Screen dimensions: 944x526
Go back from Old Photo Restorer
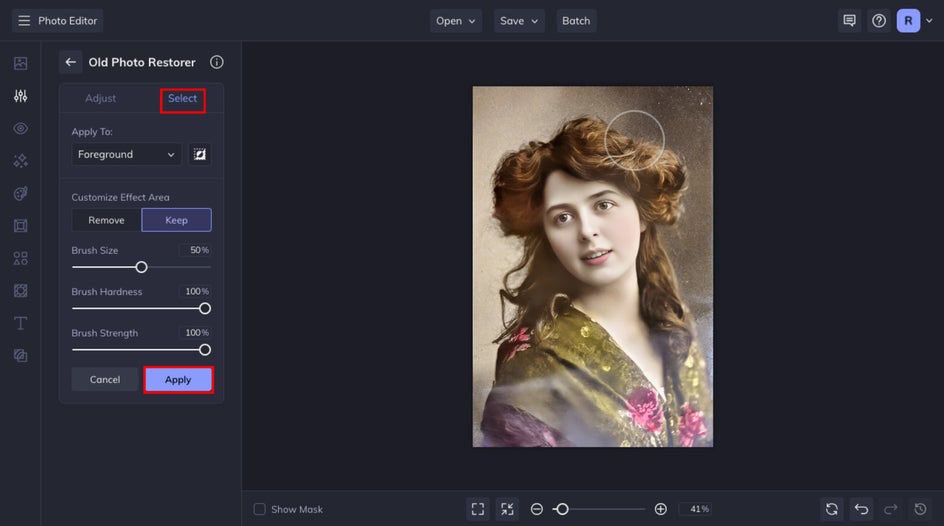tap(70, 62)
